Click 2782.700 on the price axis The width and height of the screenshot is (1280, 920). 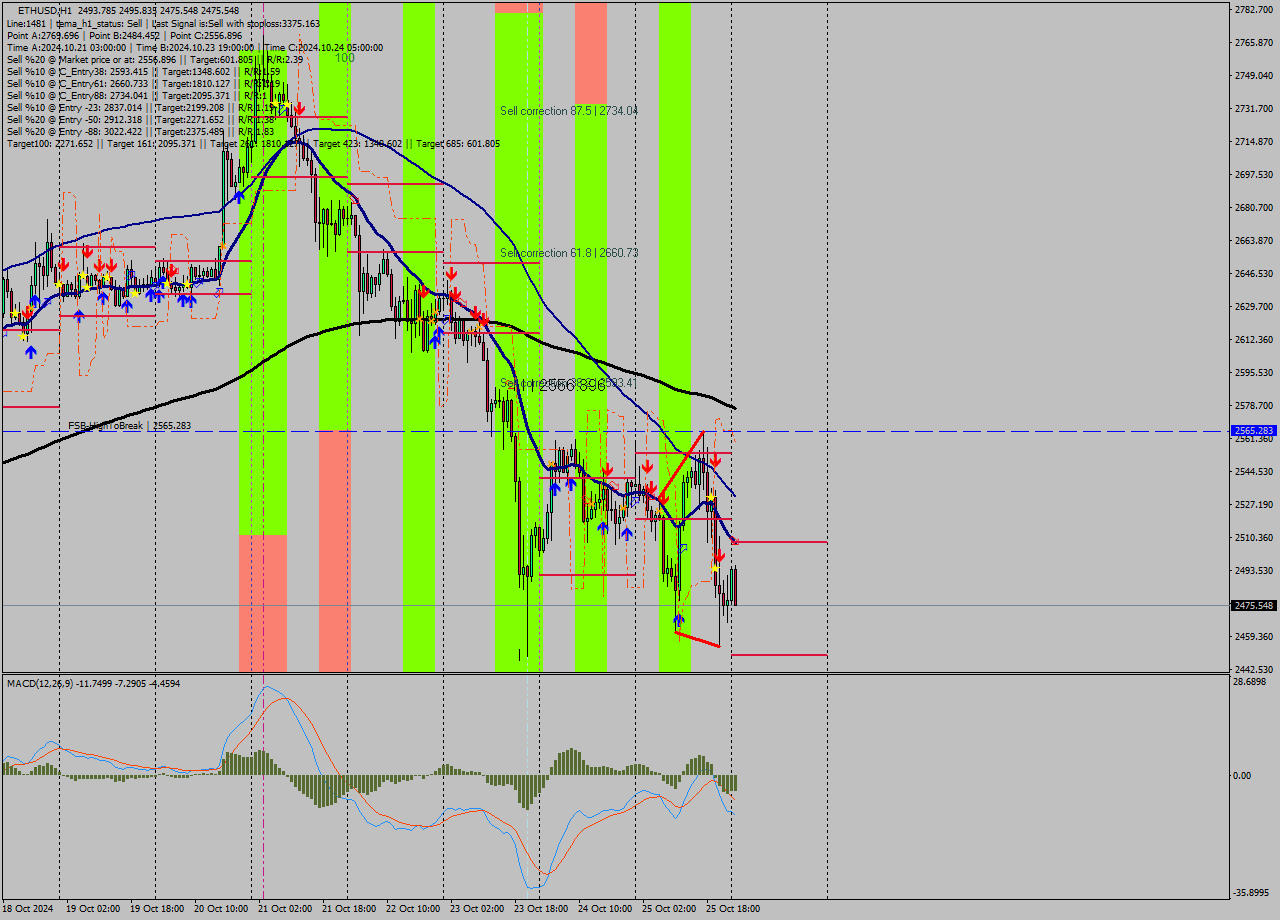click(1253, 9)
